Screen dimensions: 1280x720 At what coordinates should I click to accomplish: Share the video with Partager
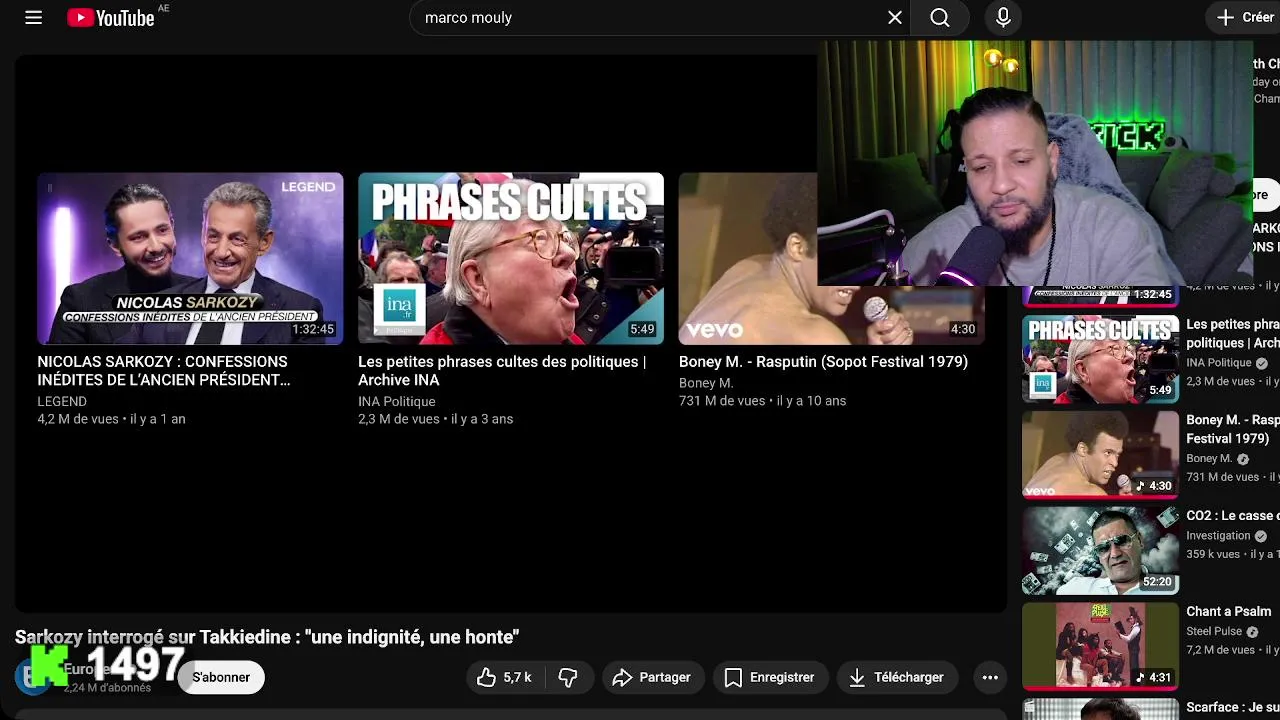(651, 677)
